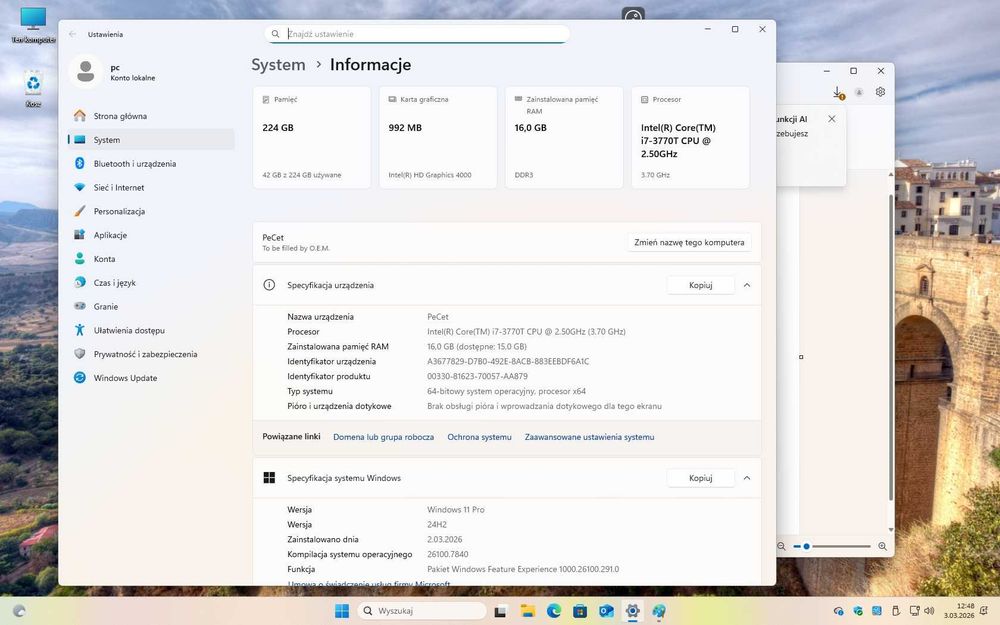Open Konta settings

151,259
